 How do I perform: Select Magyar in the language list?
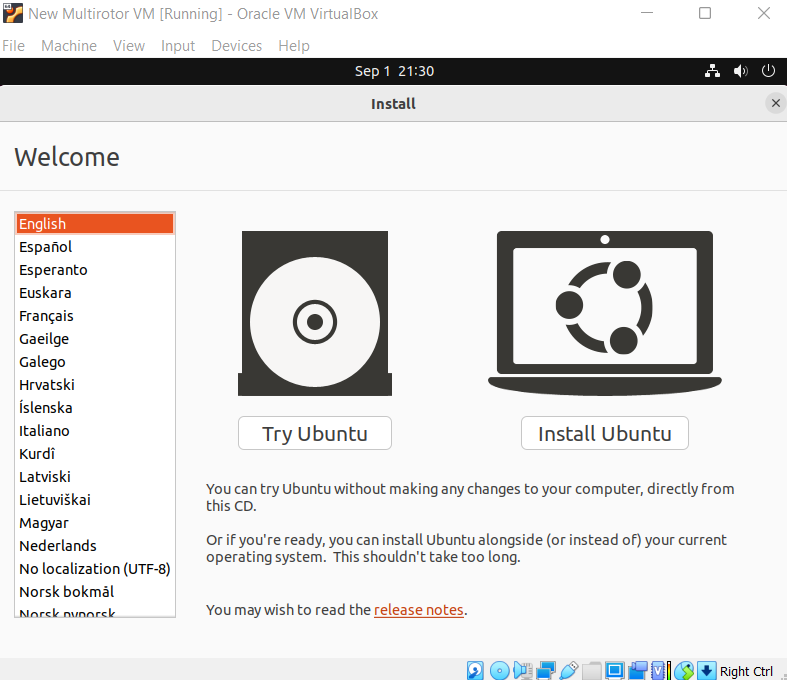point(95,523)
